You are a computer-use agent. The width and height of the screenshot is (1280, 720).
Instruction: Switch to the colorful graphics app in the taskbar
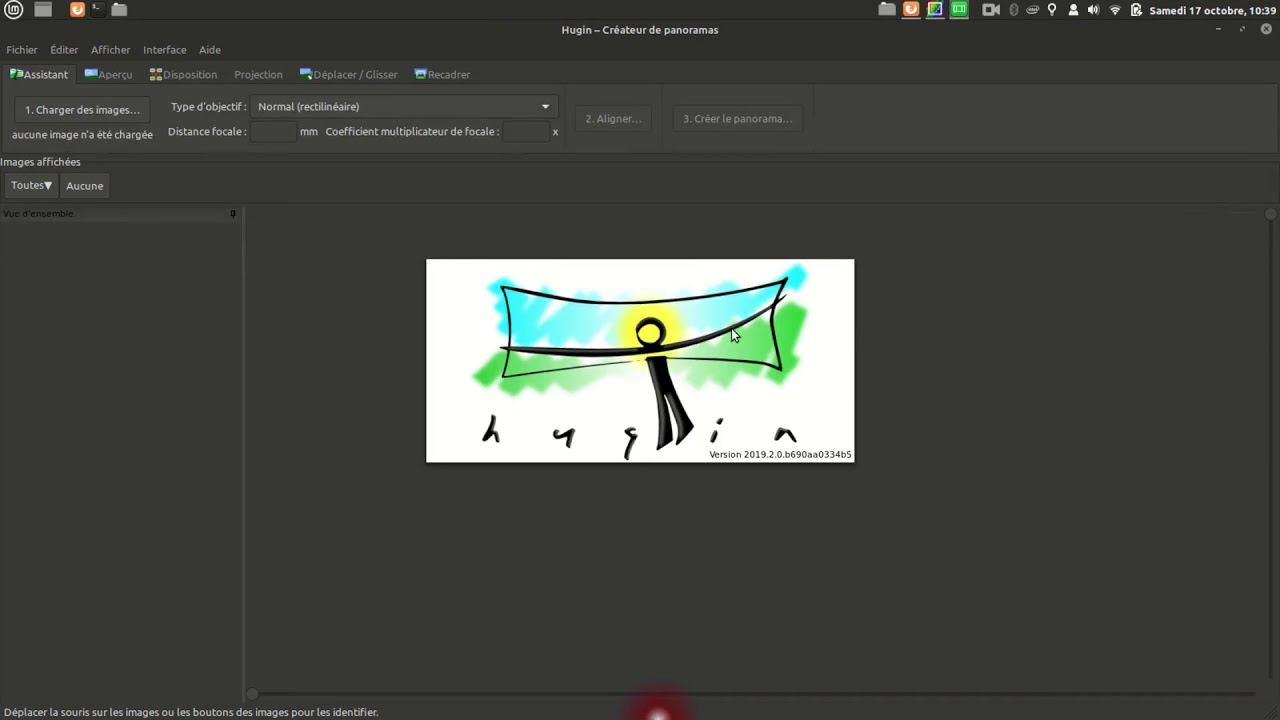pos(935,10)
